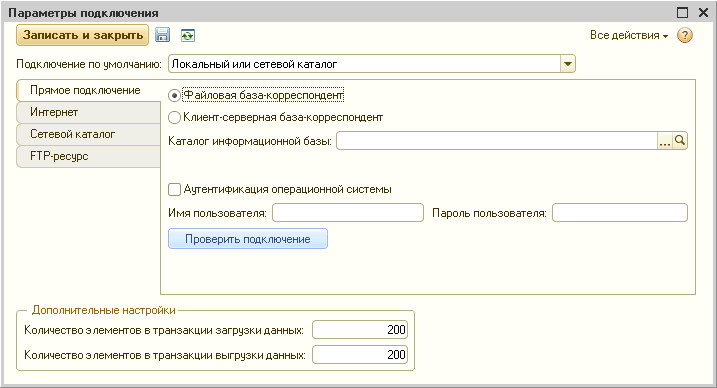This screenshot has height=388, width=717.
Task: Click ellipsis browse button in catalog field
Action: pos(665,141)
